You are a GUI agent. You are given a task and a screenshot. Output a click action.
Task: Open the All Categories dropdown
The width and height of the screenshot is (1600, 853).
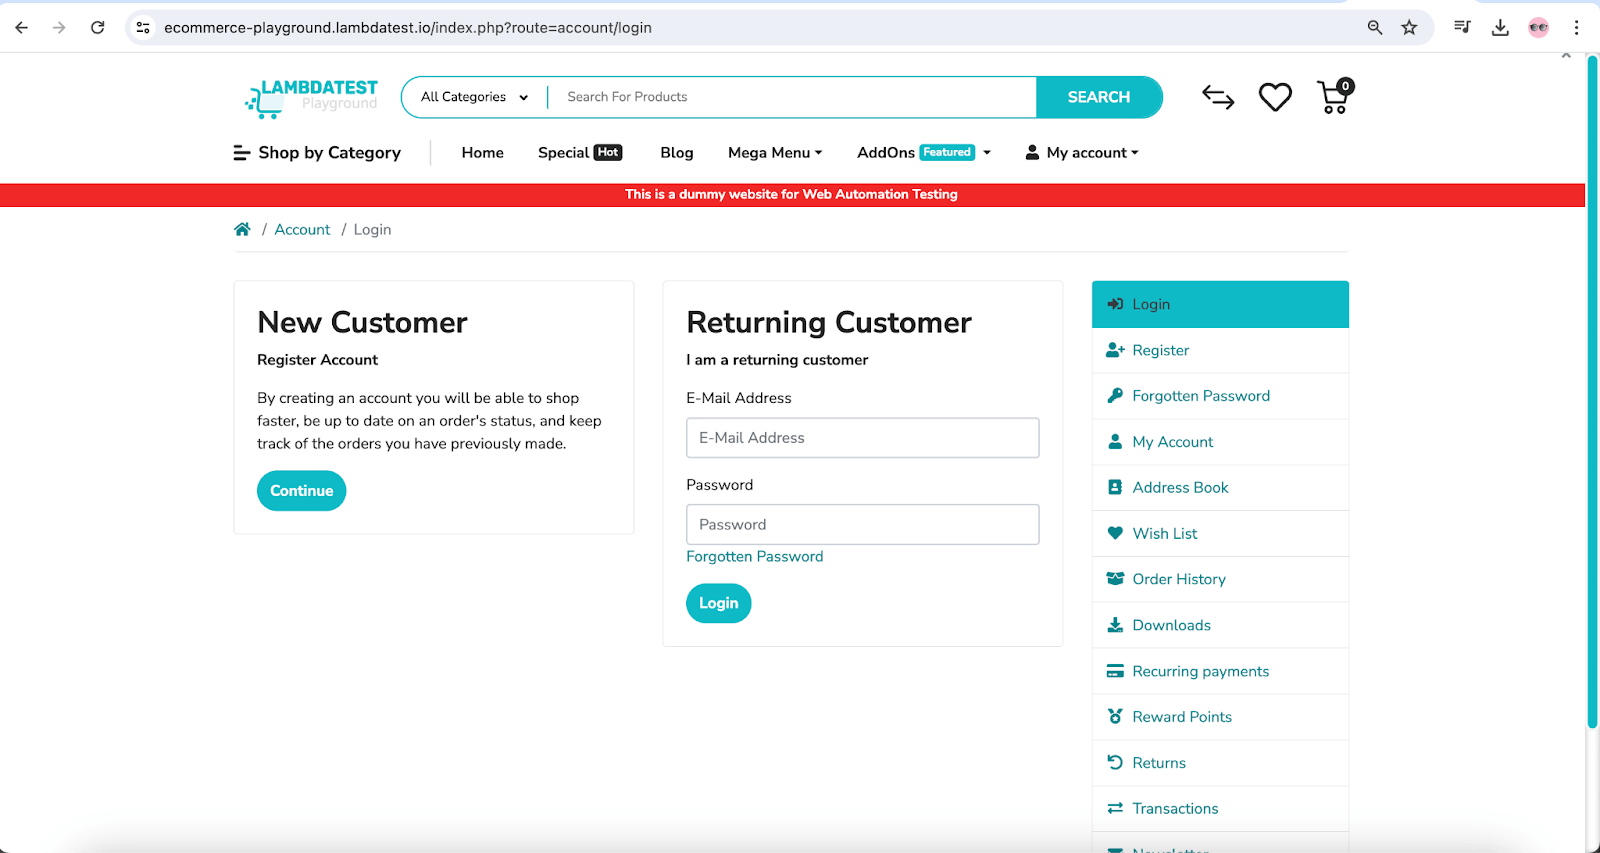click(x=474, y=97)
